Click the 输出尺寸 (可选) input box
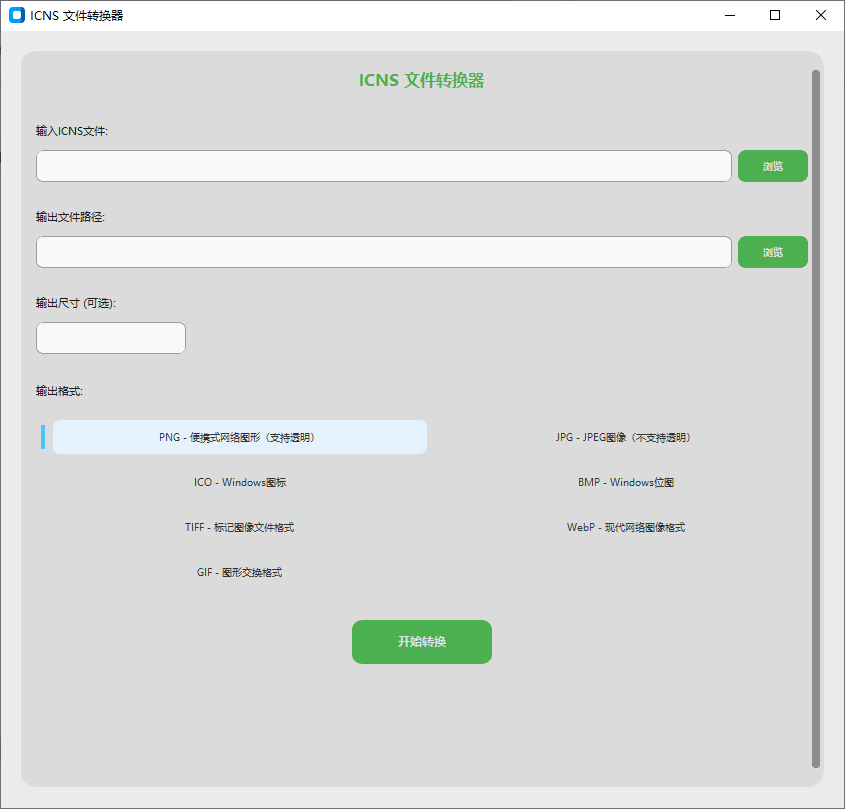 click(x=110, y=338)
